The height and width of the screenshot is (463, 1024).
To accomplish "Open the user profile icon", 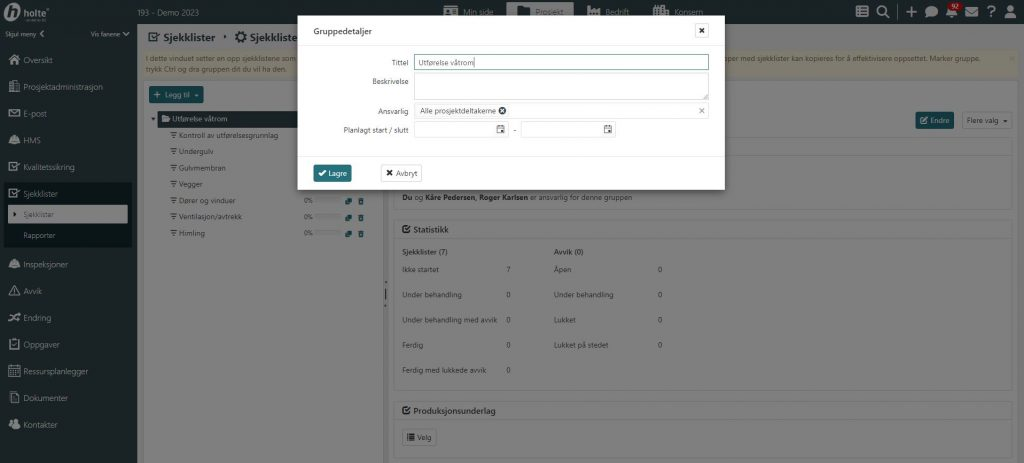I will pyautogui.click(x=1011, y=12).
